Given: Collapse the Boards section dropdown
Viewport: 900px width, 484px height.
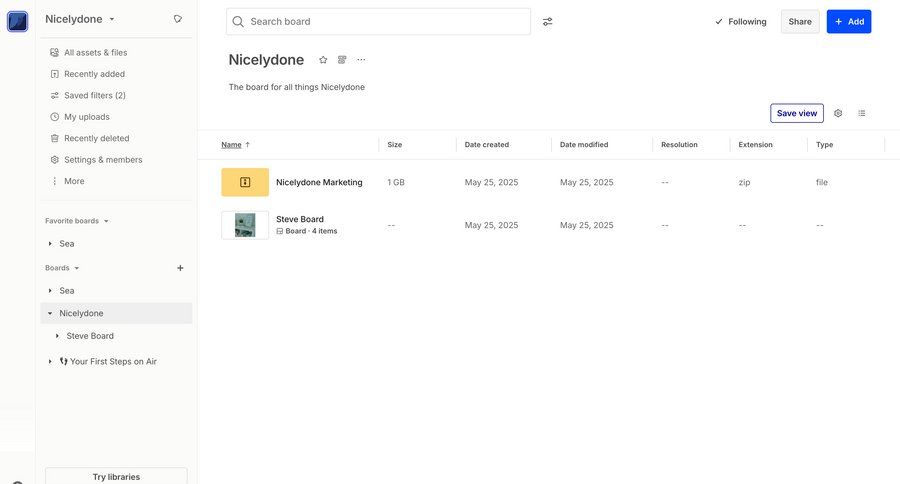Looking at the screenshot, I should (62, 268).
